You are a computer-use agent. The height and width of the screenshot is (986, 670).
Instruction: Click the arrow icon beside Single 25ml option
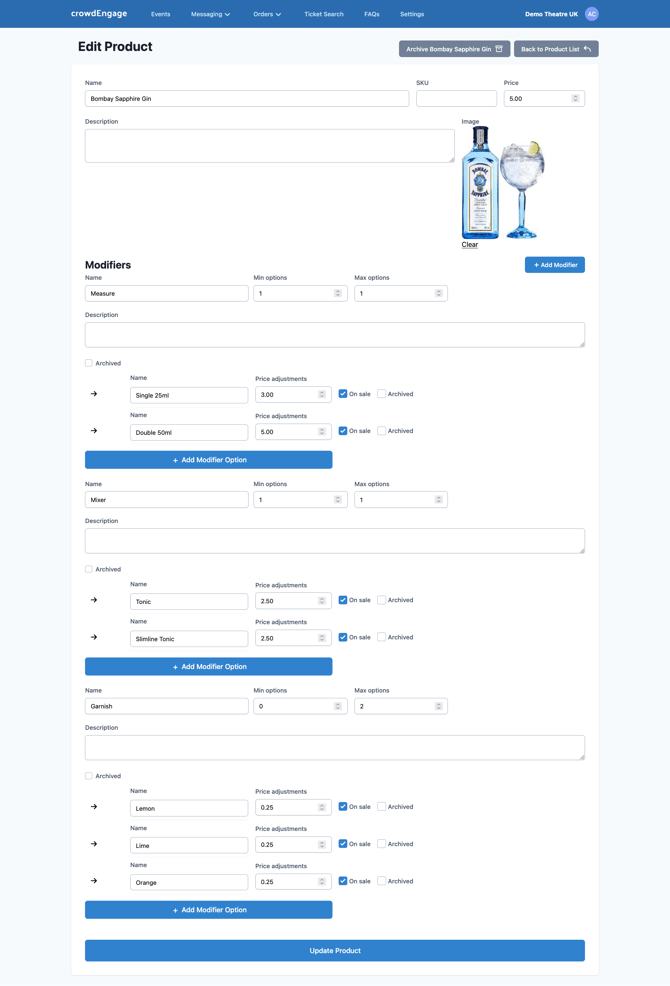click(94, 394)
